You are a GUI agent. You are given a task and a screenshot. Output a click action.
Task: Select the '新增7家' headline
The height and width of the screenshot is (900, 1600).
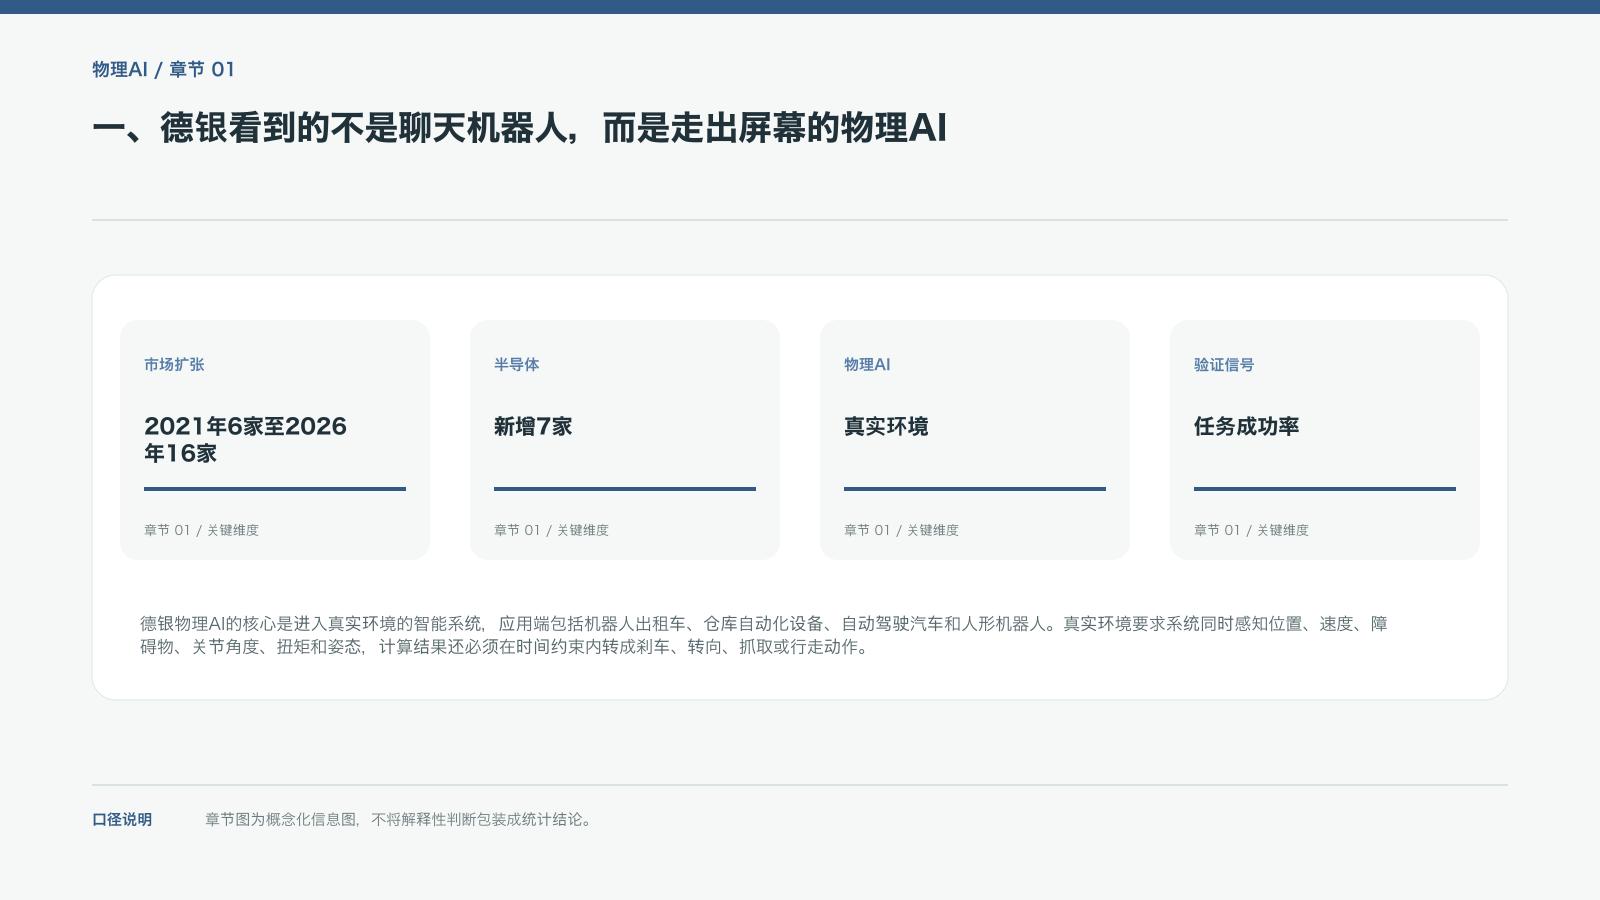533,426
